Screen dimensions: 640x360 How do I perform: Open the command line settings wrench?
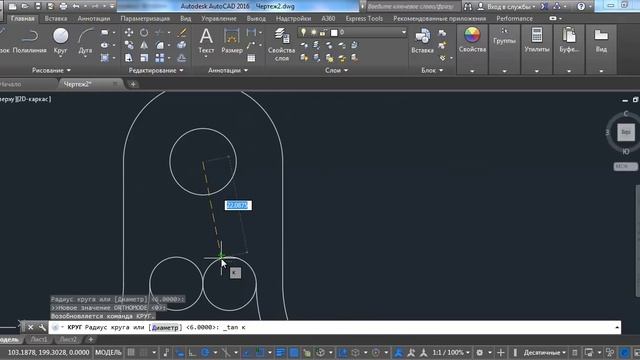[x=42, y=327]
